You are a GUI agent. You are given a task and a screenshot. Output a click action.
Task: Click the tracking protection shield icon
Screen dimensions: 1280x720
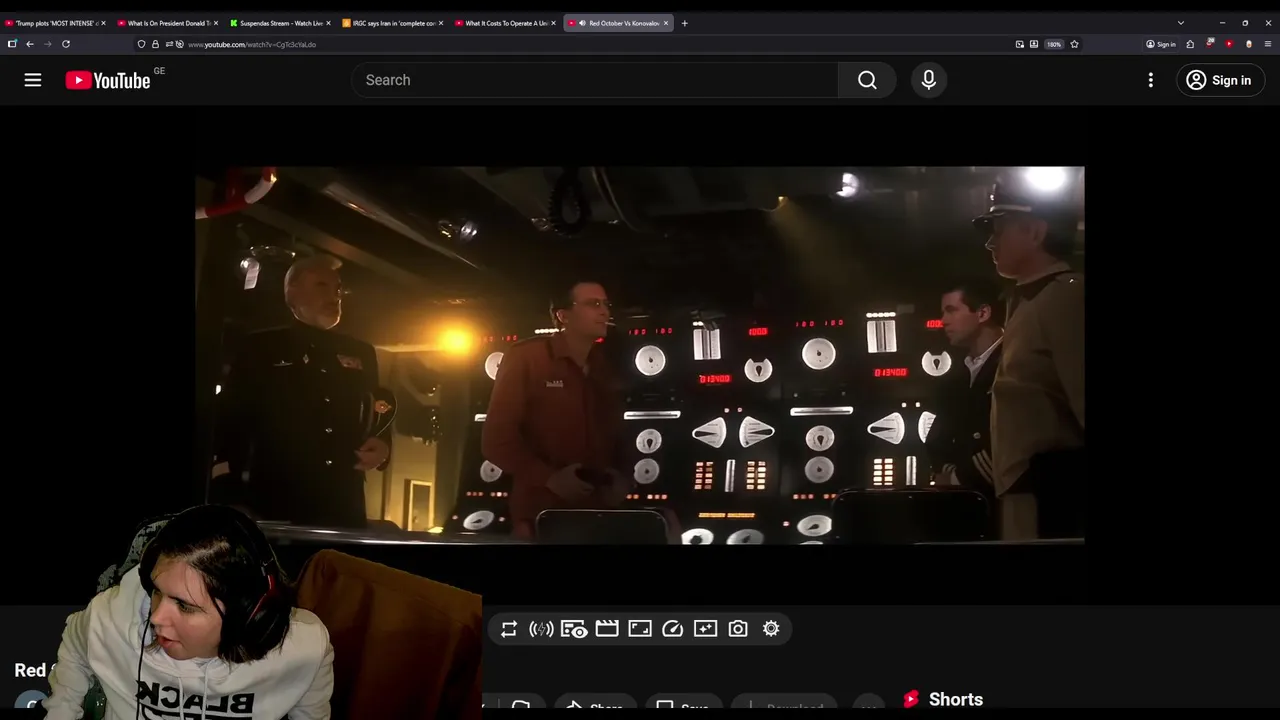tap(141, 44)
